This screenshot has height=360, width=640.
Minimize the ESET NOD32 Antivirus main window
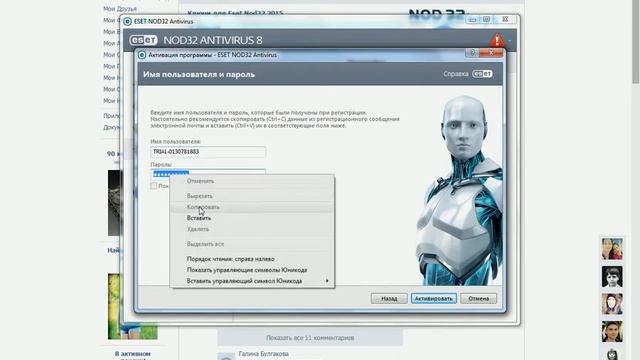click(473, 20)
